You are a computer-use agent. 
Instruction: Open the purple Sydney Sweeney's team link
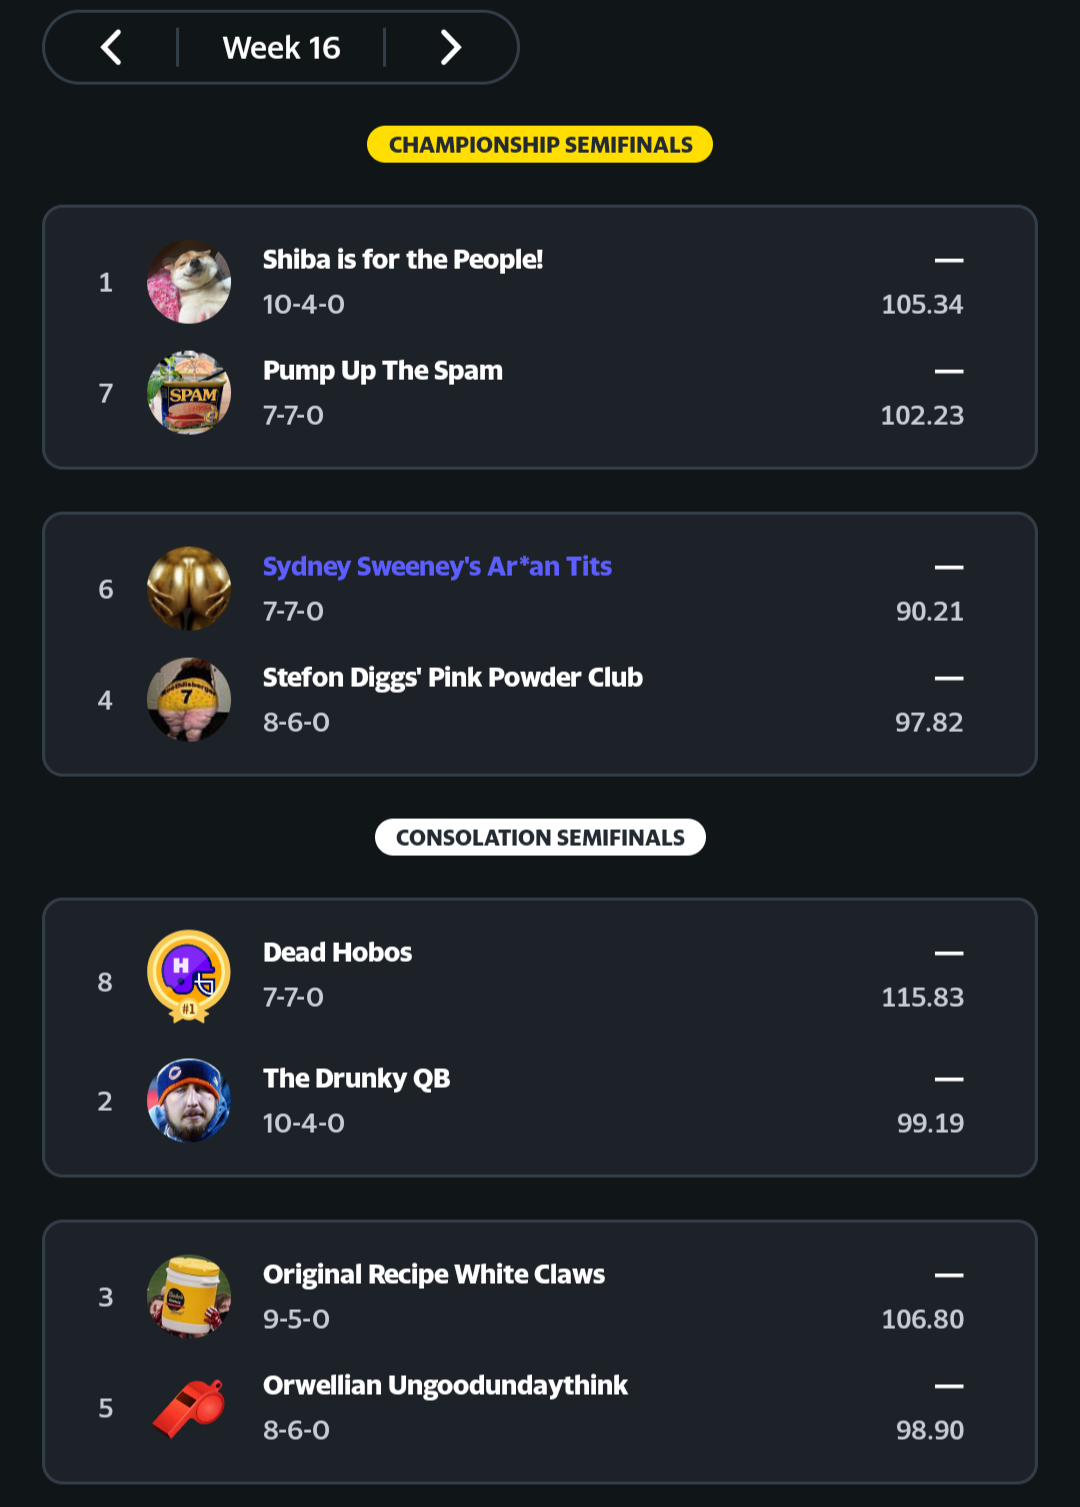(437, 567)
